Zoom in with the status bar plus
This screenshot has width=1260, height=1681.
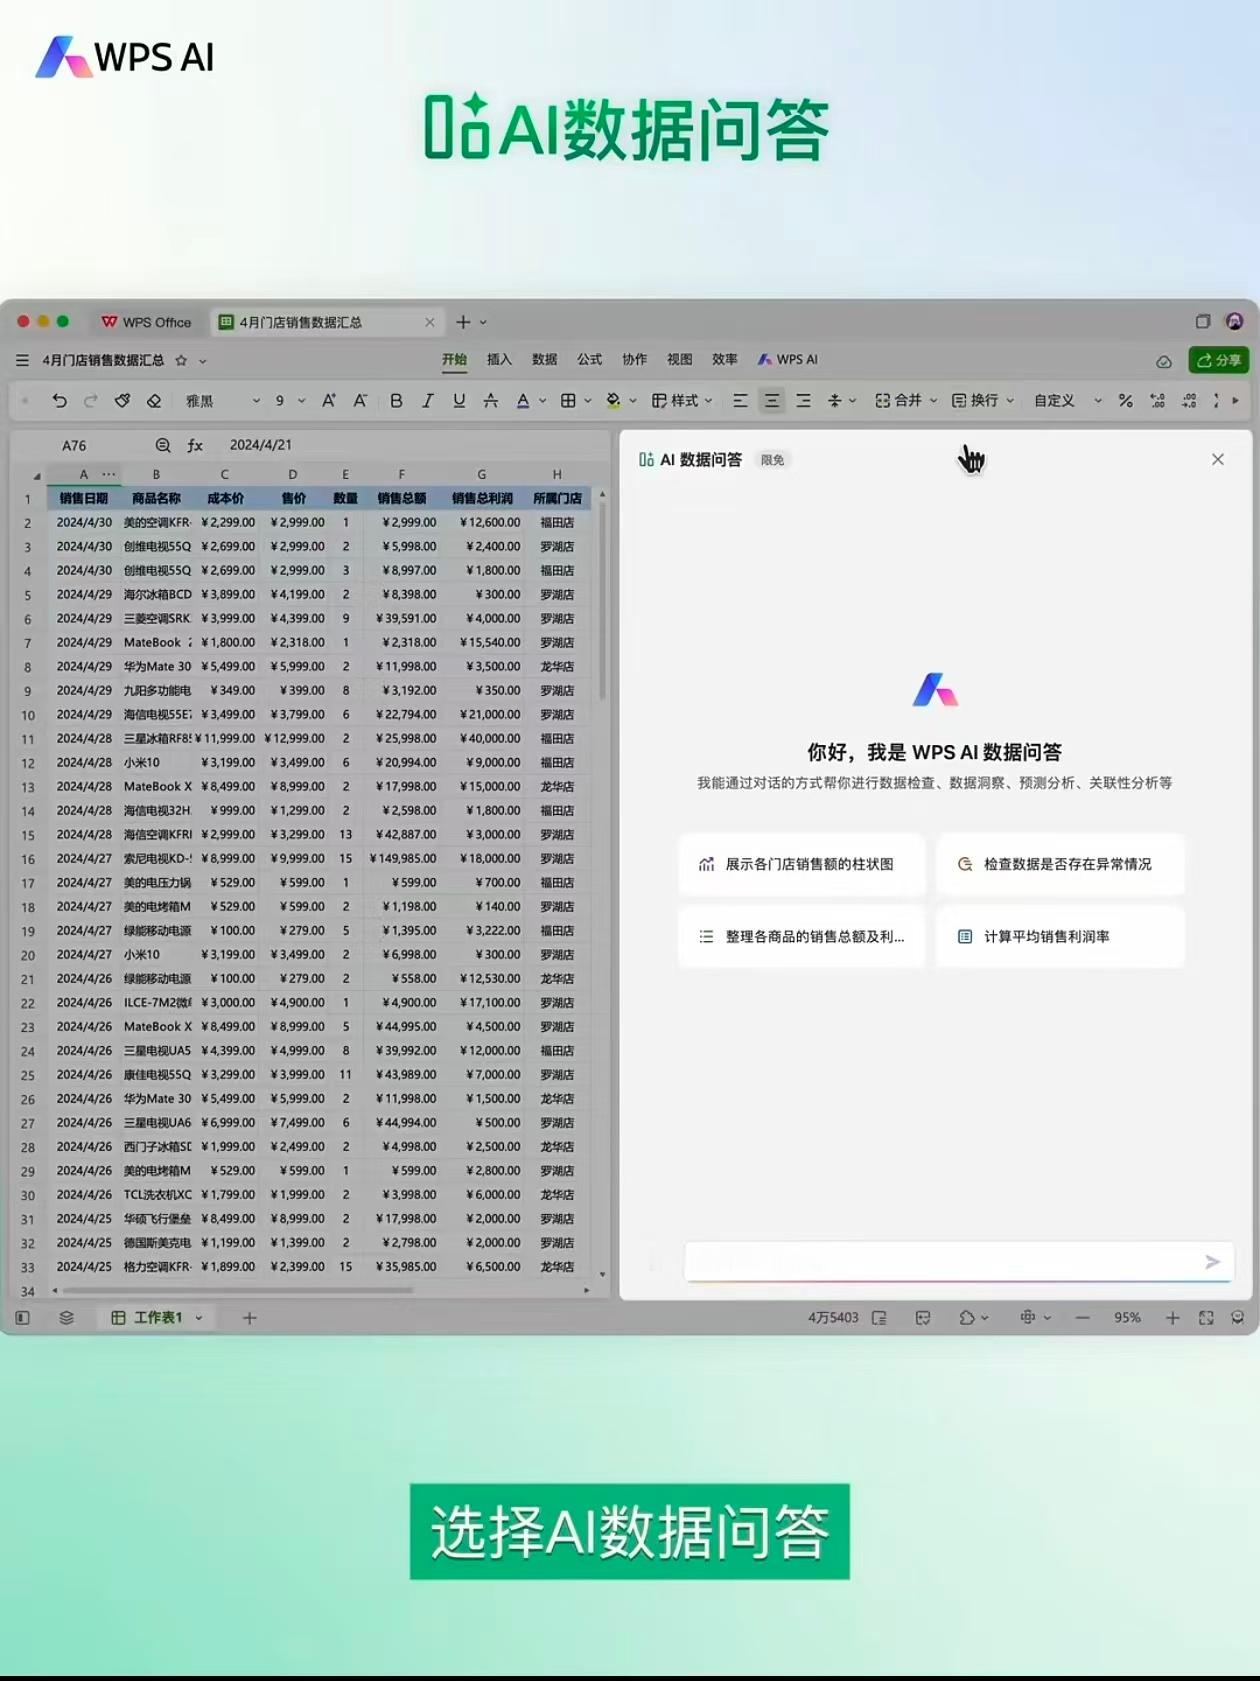point(1172,1318)
